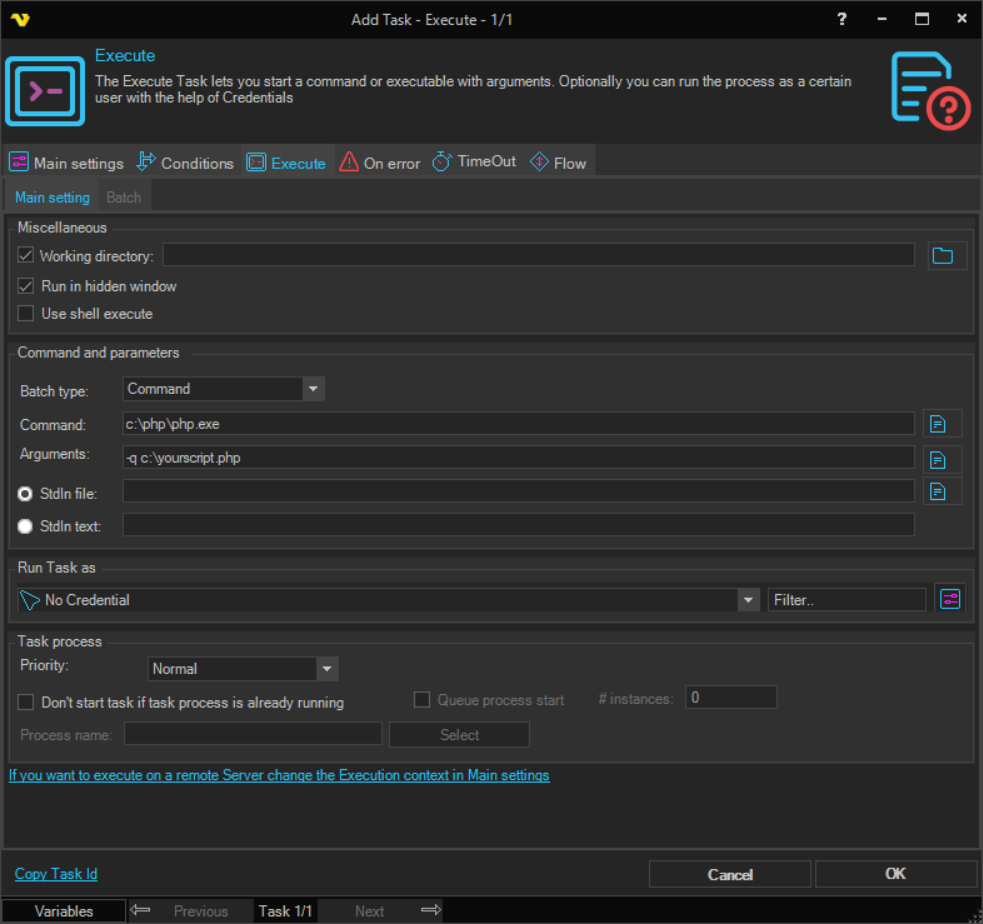Screen dimensions: 983x924
Task: Click inside the Filter input field
Action: tap(845, 597)
